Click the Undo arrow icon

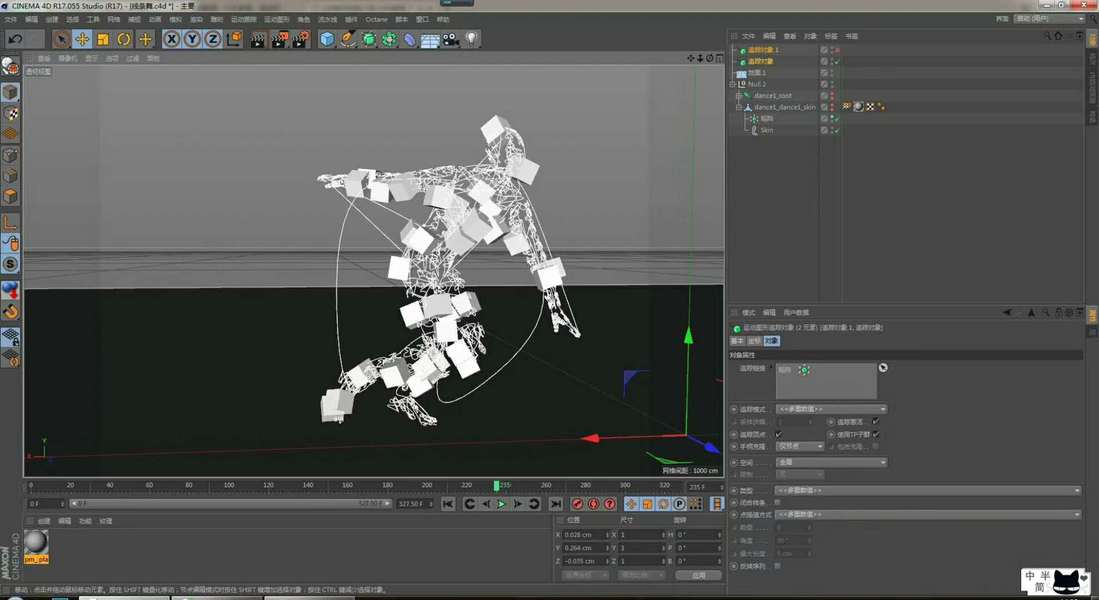(x=15, y=39)
